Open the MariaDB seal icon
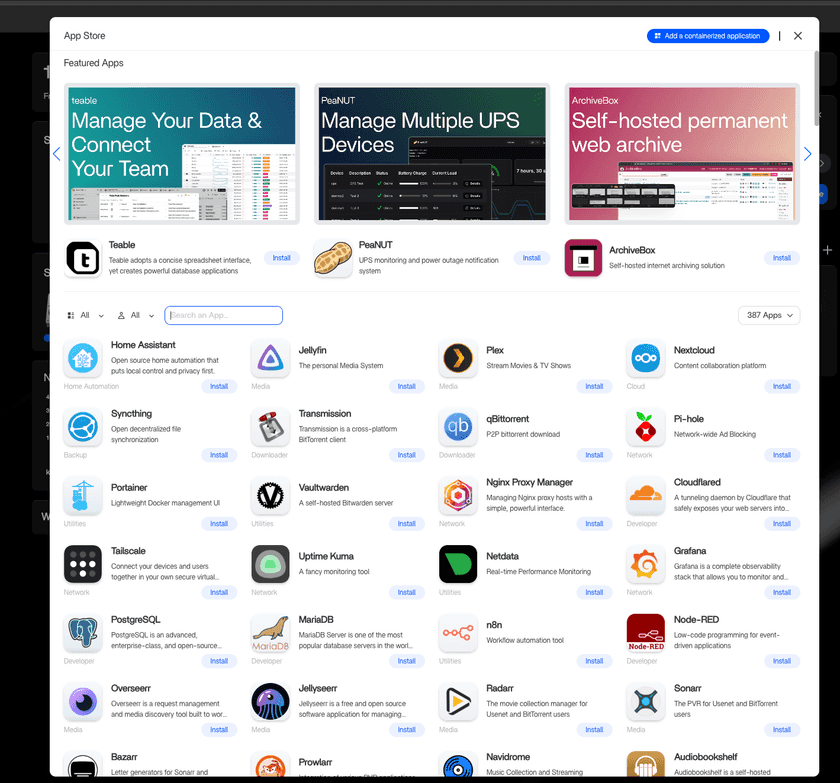The width and height of the screenshot is (840, 783). click(270, 633)
